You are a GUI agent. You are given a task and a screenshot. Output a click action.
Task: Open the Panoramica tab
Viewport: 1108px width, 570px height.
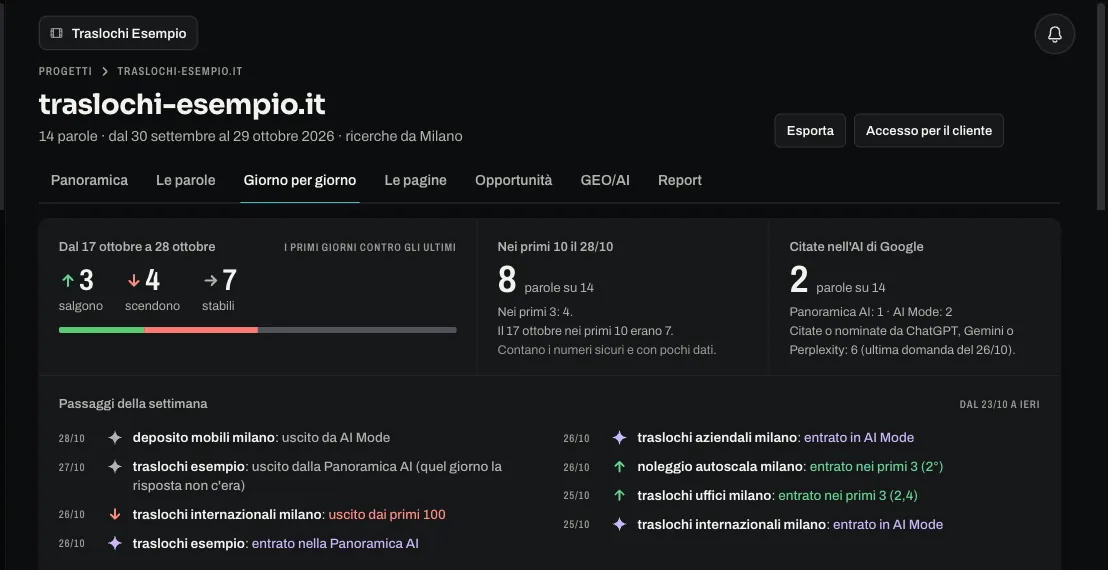coord(89,180)
